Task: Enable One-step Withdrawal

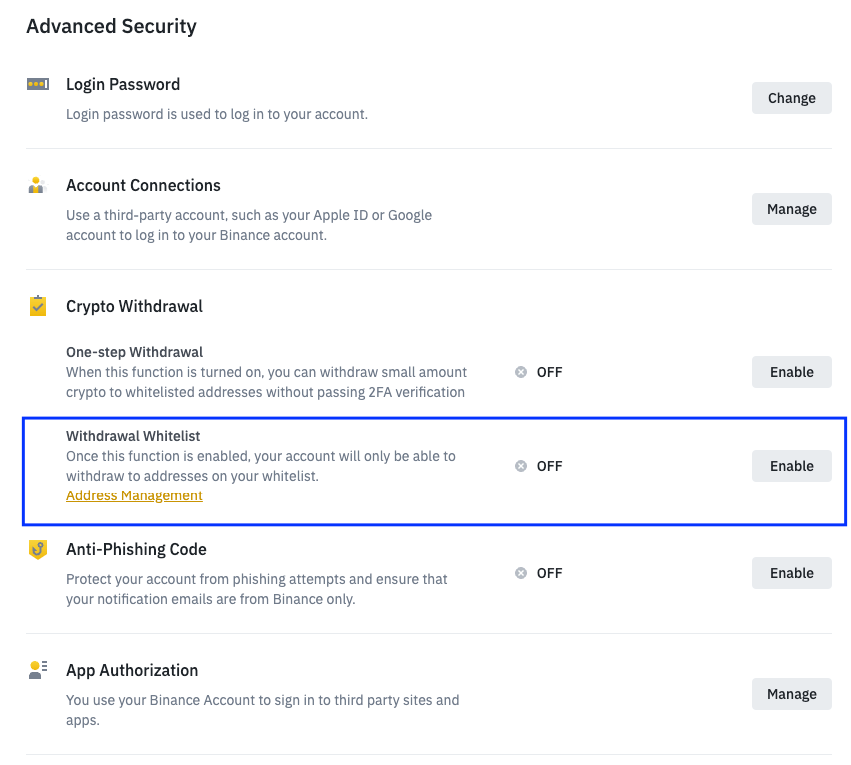Action: click(x=791, y=372)
